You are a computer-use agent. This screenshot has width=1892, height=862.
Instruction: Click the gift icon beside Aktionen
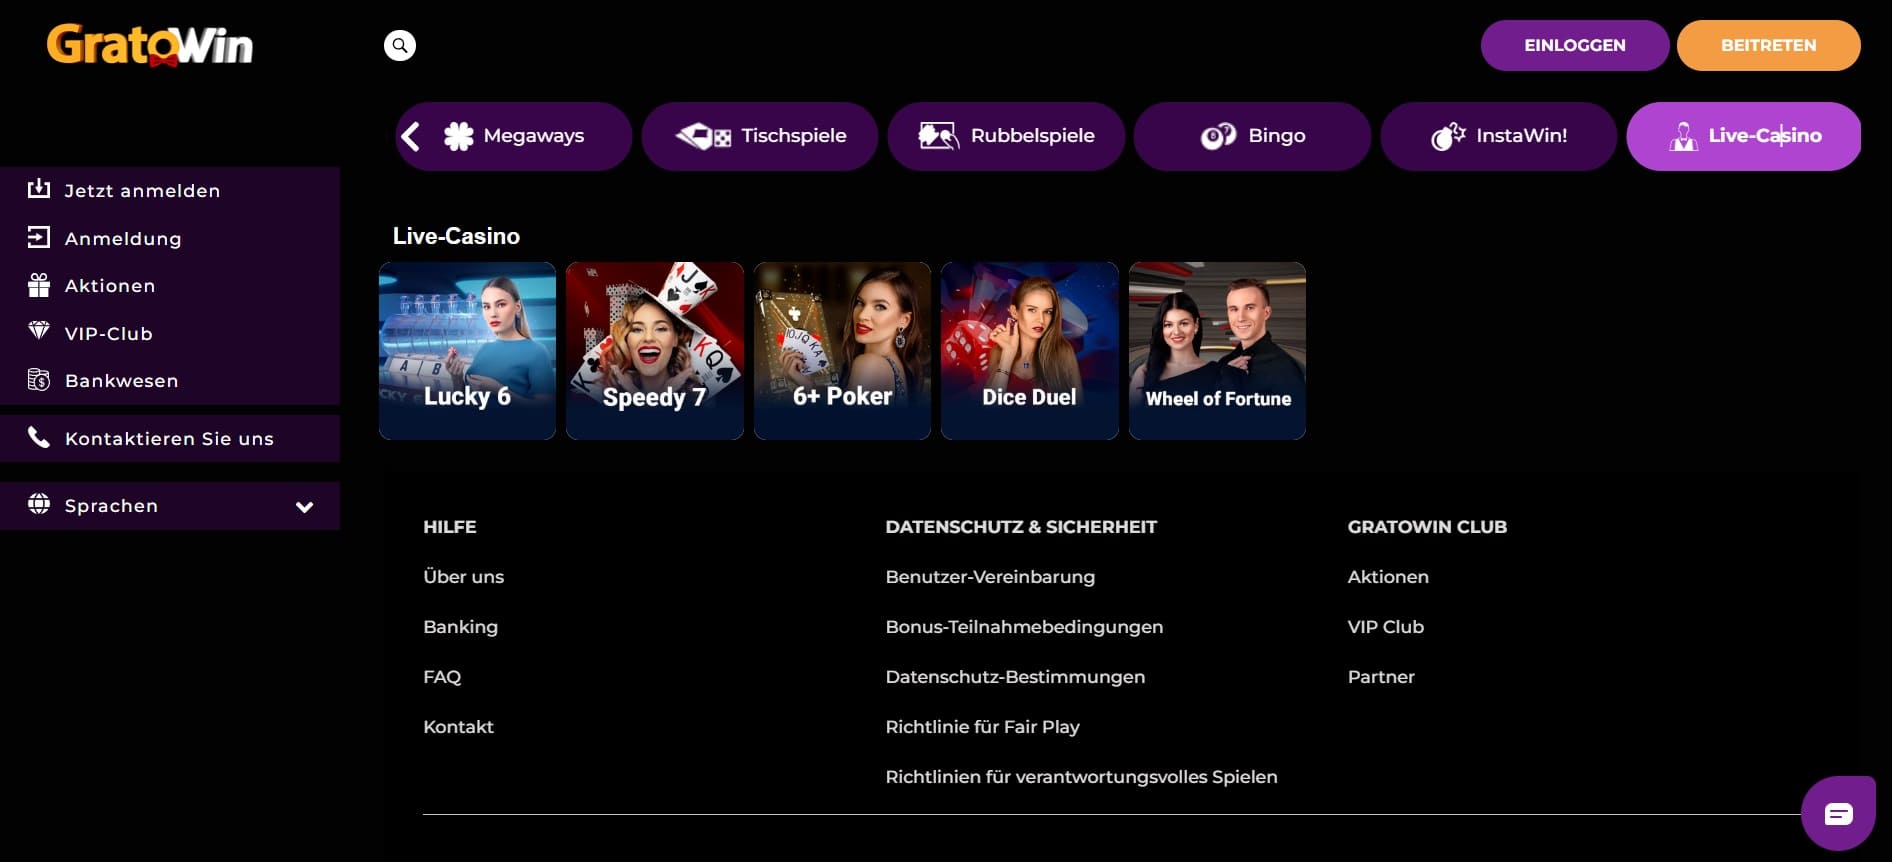pyautogui.click(x=39, y=286)
